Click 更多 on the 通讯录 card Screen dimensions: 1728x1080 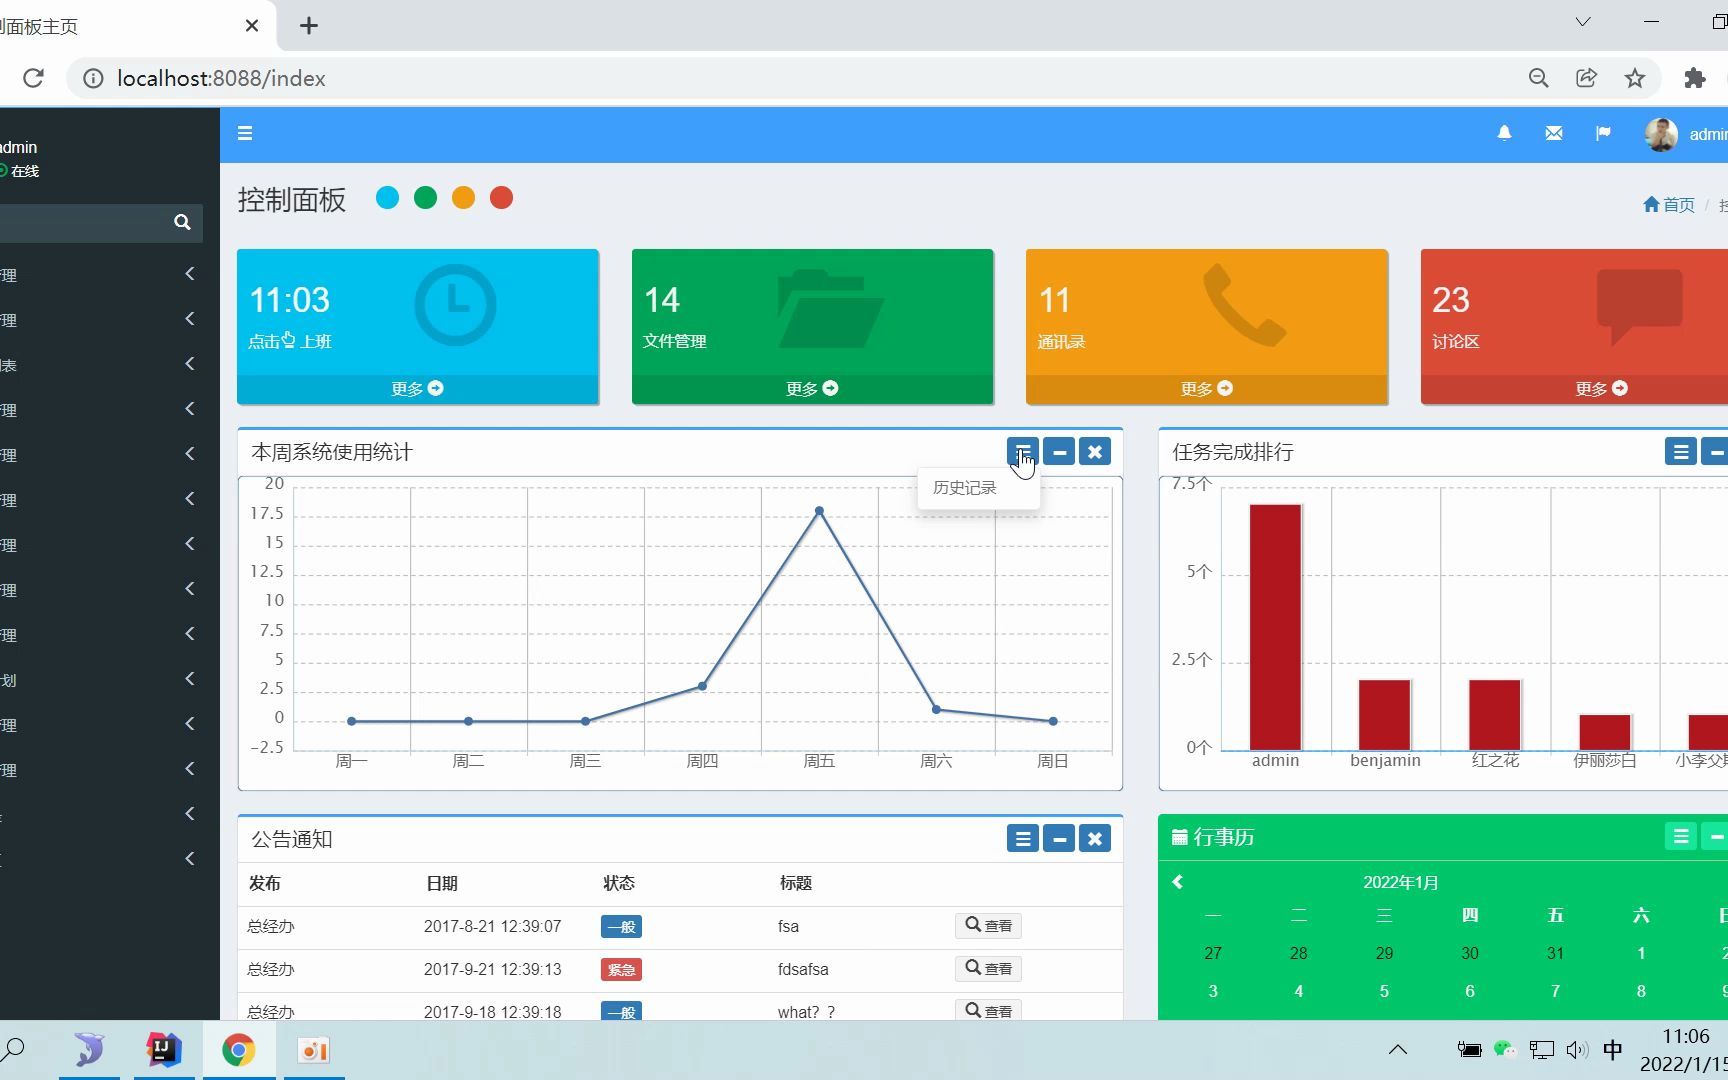(x=1206, y=389)
